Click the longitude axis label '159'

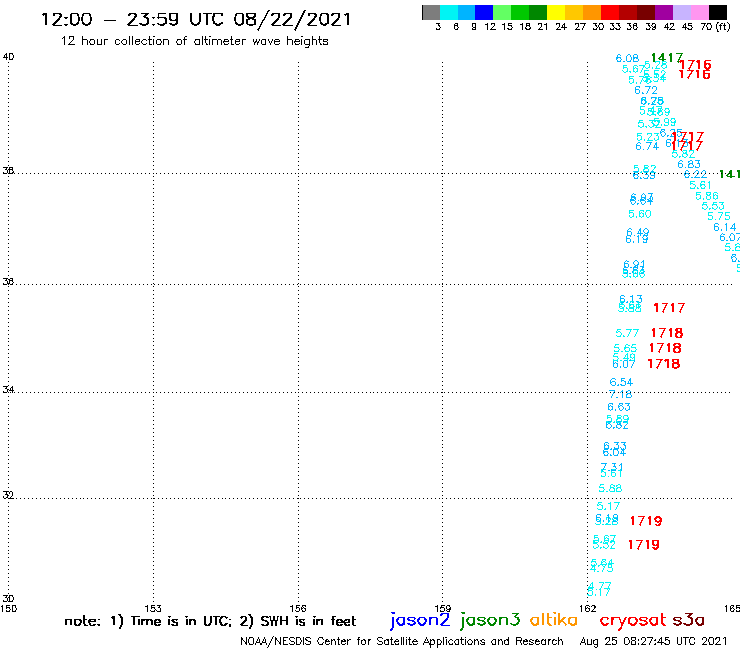click(x=443, y=608)
